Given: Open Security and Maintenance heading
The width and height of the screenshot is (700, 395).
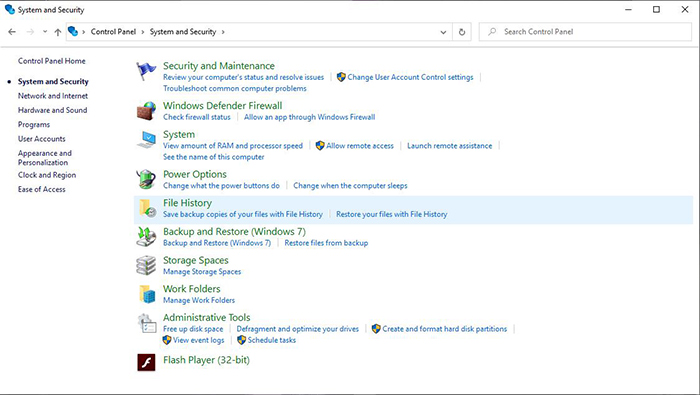Looking at the screenshot, I should 219,66.
